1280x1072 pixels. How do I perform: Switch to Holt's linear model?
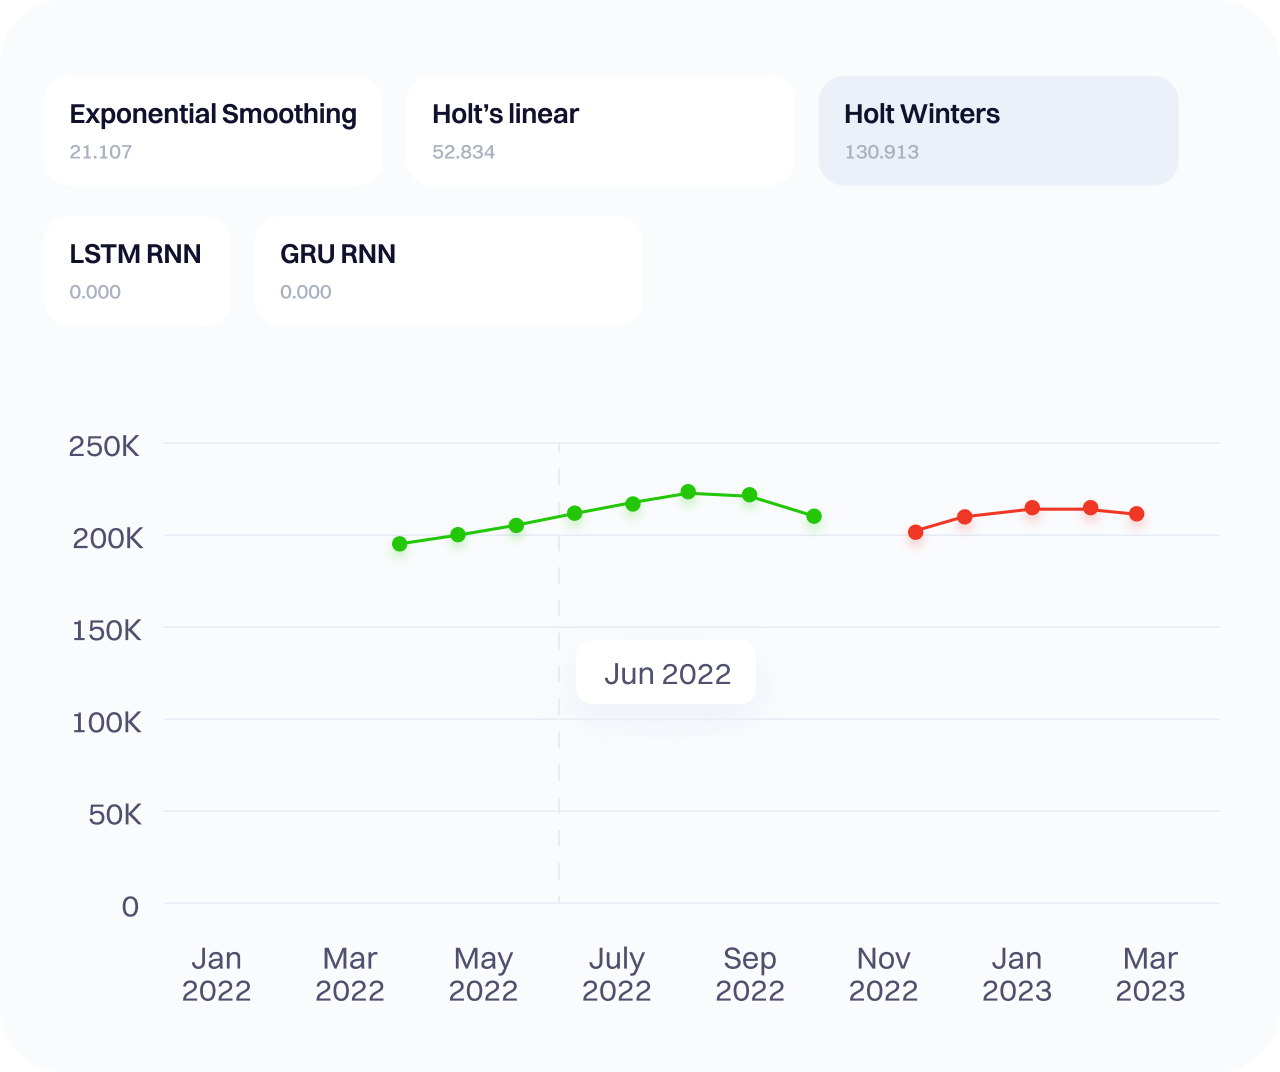[600, 131]
